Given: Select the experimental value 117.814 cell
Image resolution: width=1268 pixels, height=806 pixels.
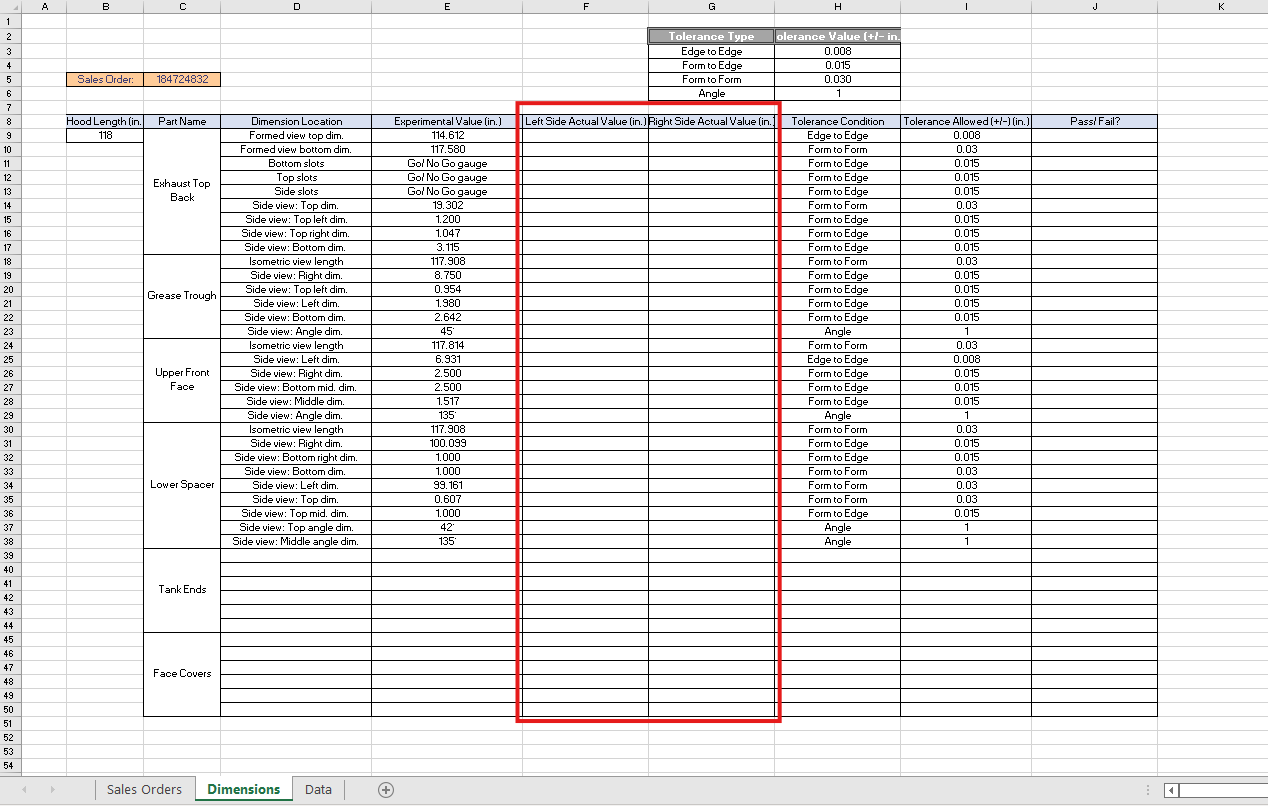Looking at the screenshot, I should click(x=447, y=345).
